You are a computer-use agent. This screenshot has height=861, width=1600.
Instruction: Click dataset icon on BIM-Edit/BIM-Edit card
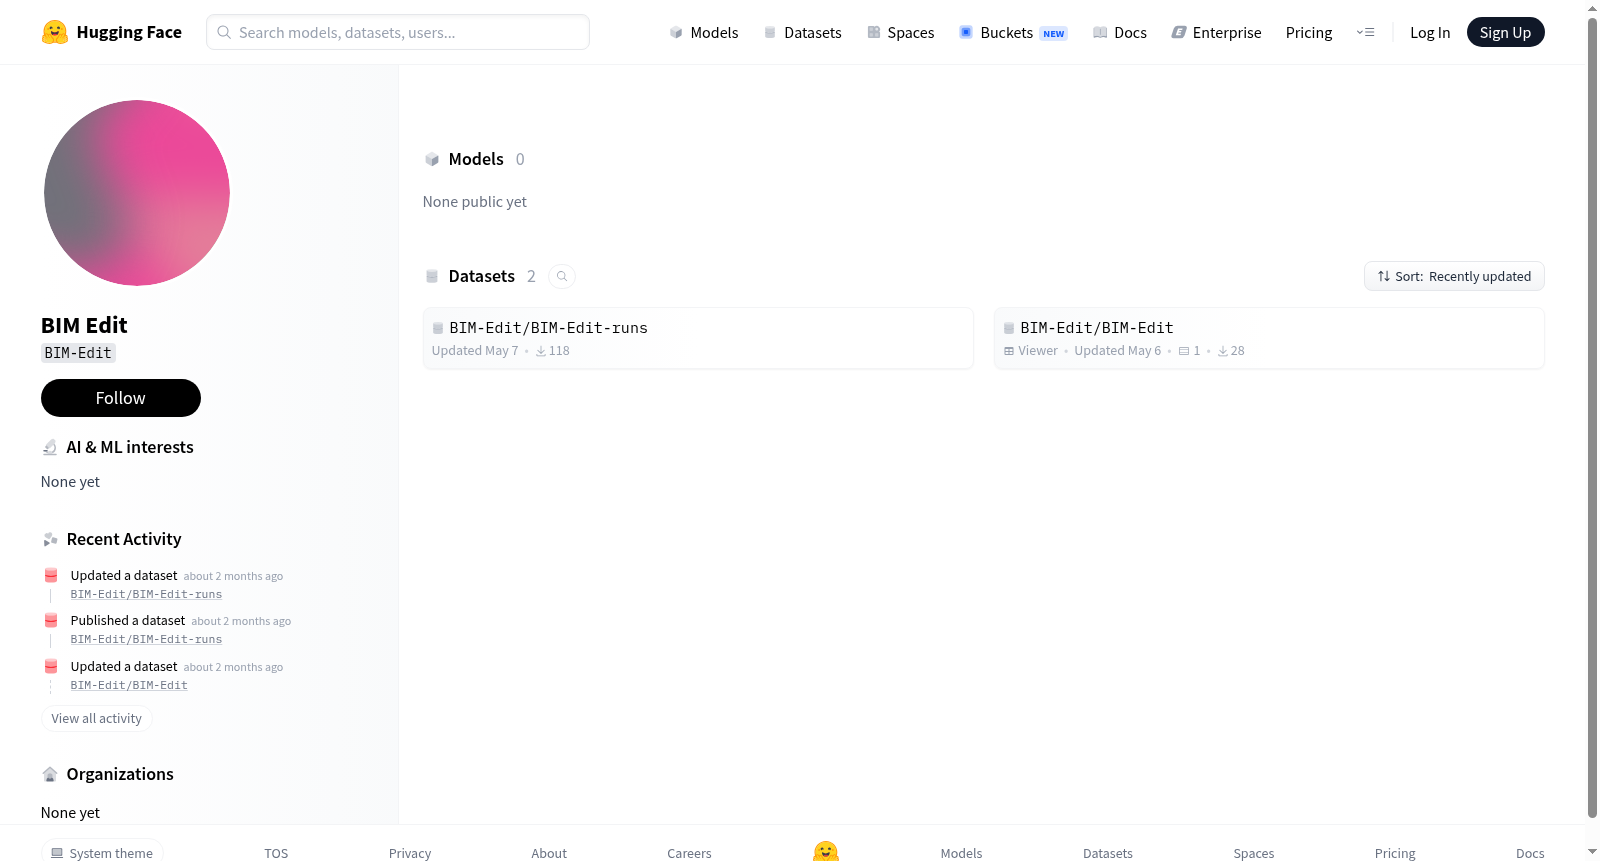click(1009, 328)
